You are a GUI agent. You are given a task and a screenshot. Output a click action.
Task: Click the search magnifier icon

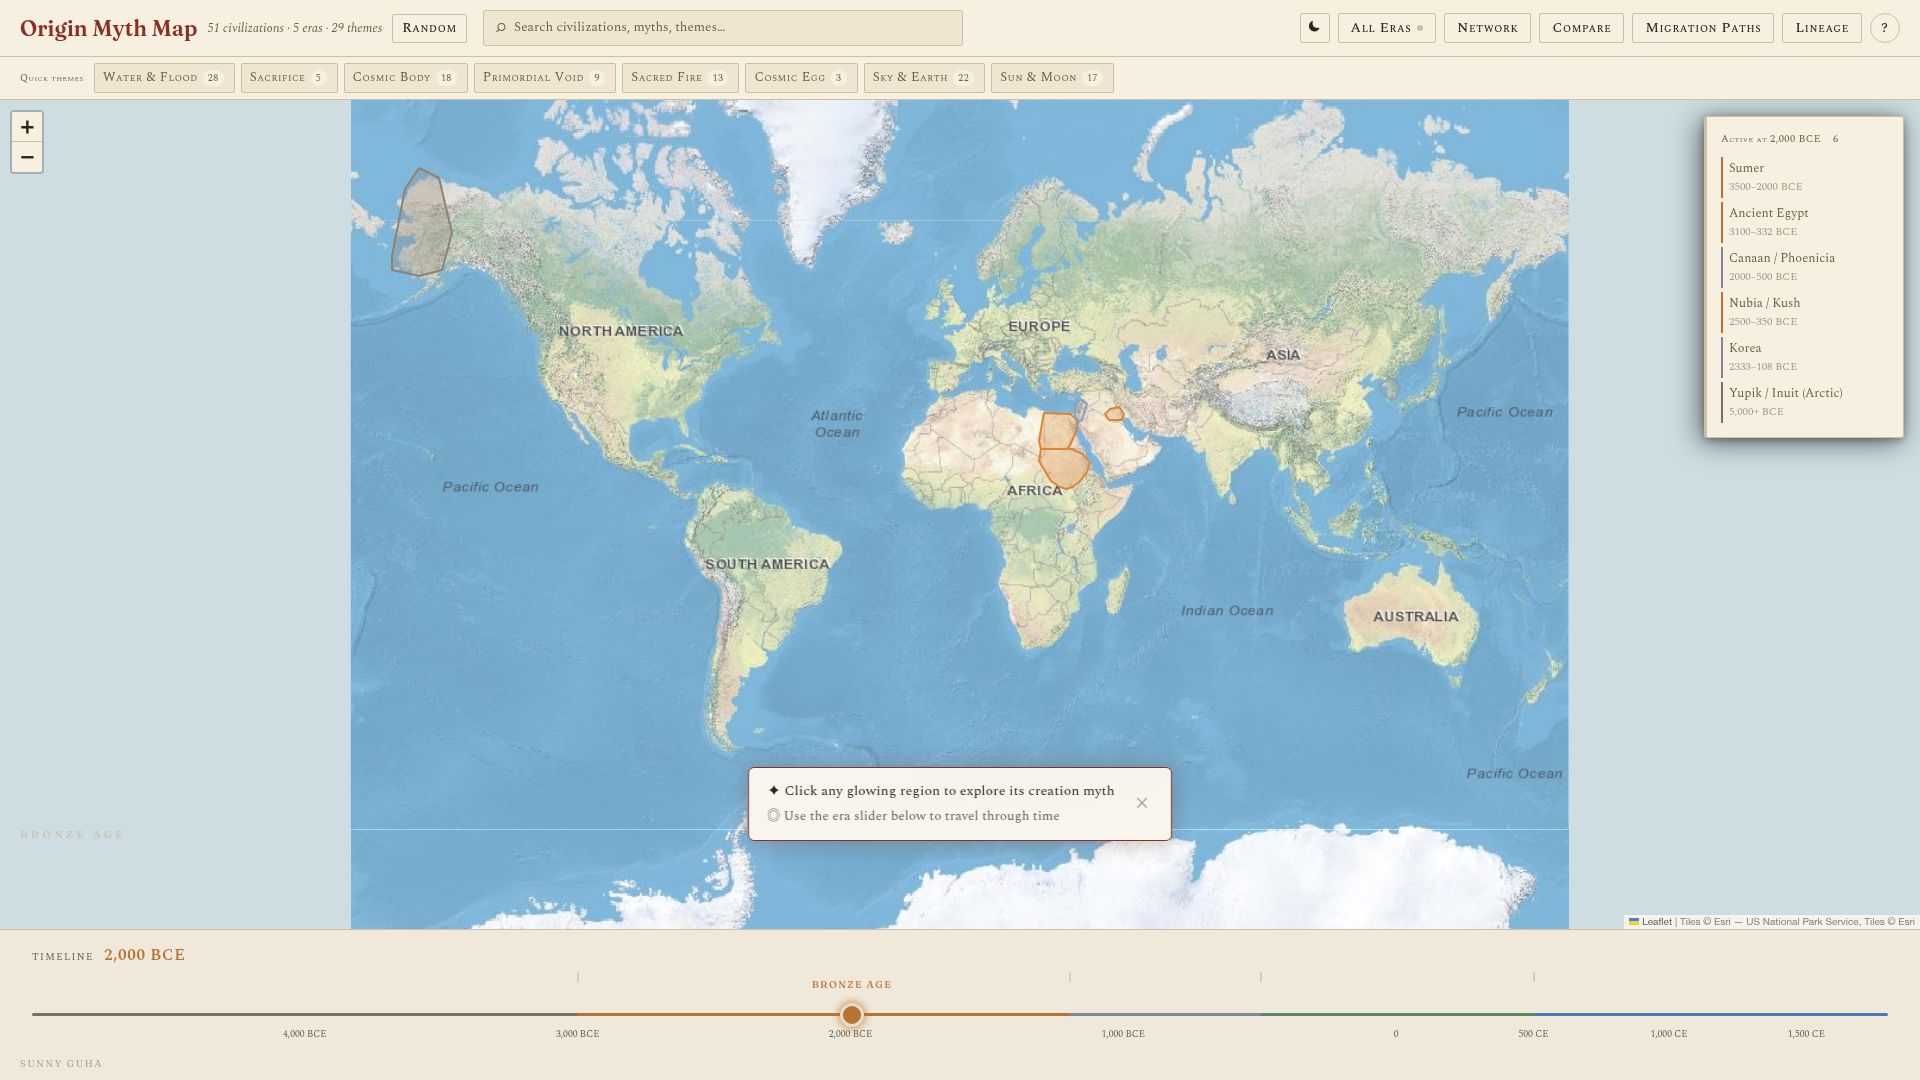pos(501,28)
